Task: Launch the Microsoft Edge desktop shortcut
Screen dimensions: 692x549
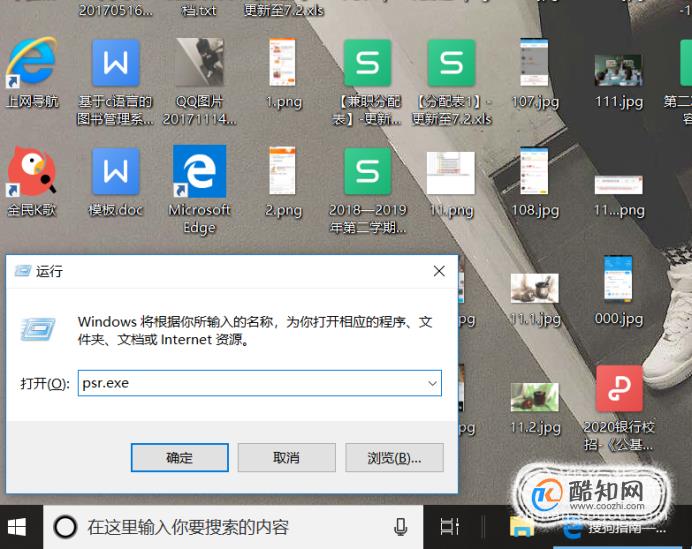Action: coord(199,171)
